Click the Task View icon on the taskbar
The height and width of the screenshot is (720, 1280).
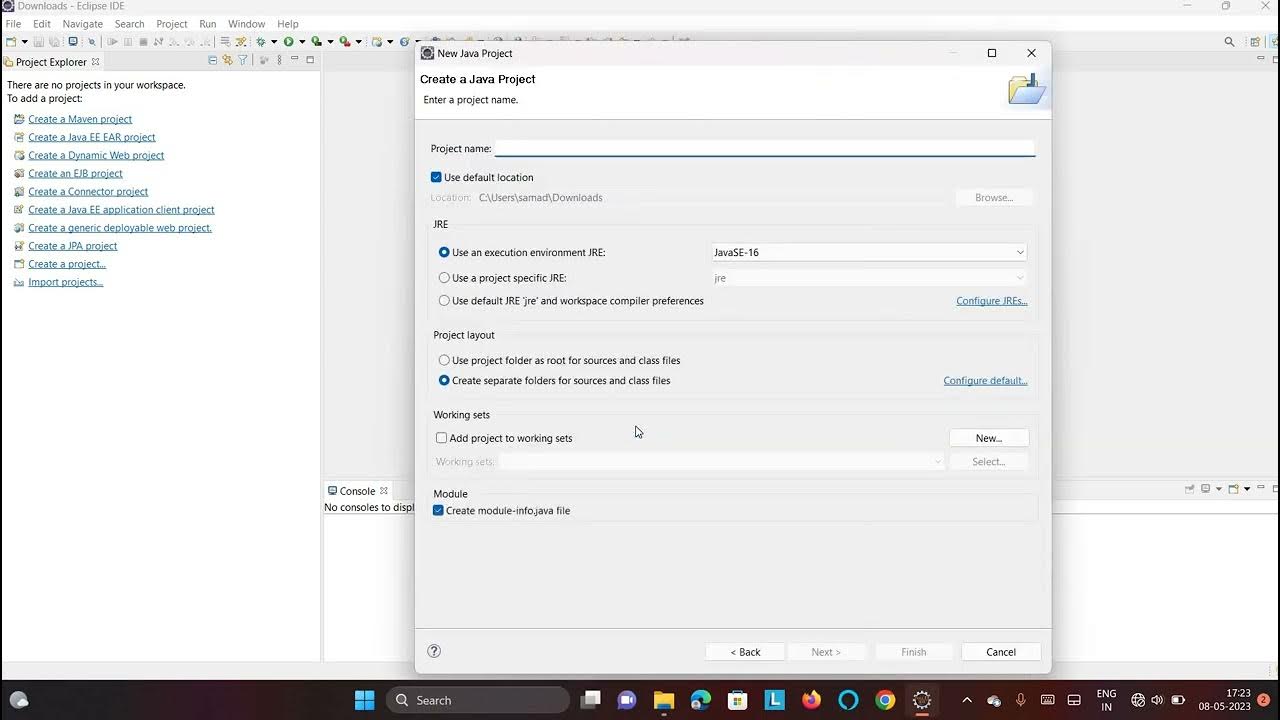(591, 700)
